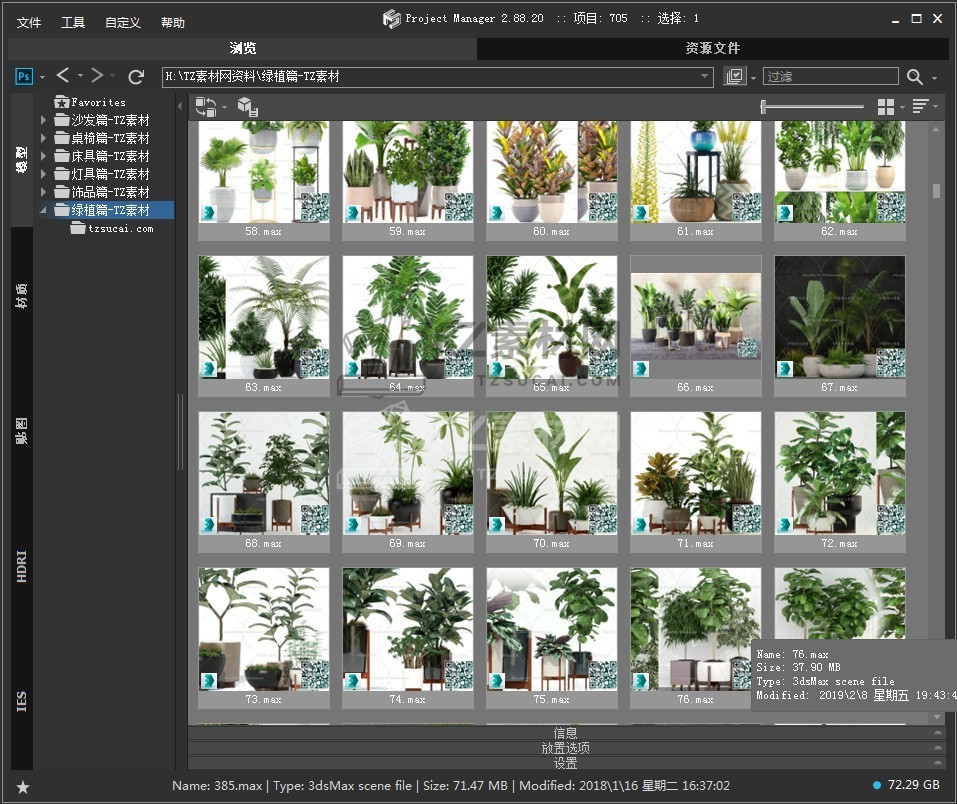Select the tzsucai.com subfolder
This screenshot has width=957, height=804.
coord(120,228)
